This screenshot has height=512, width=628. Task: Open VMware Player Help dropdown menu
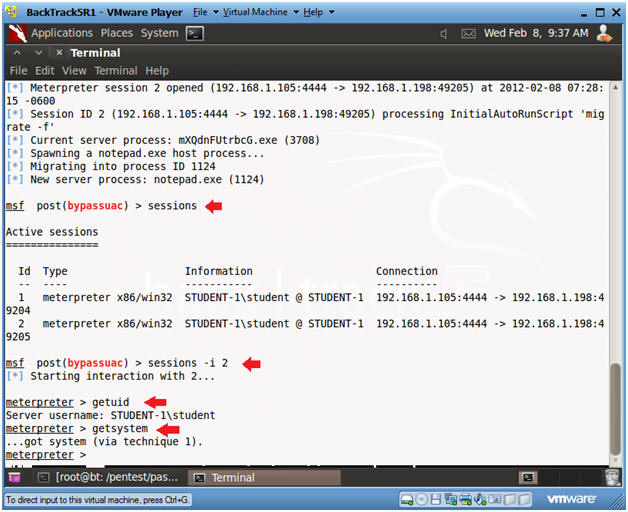point(318,12)
